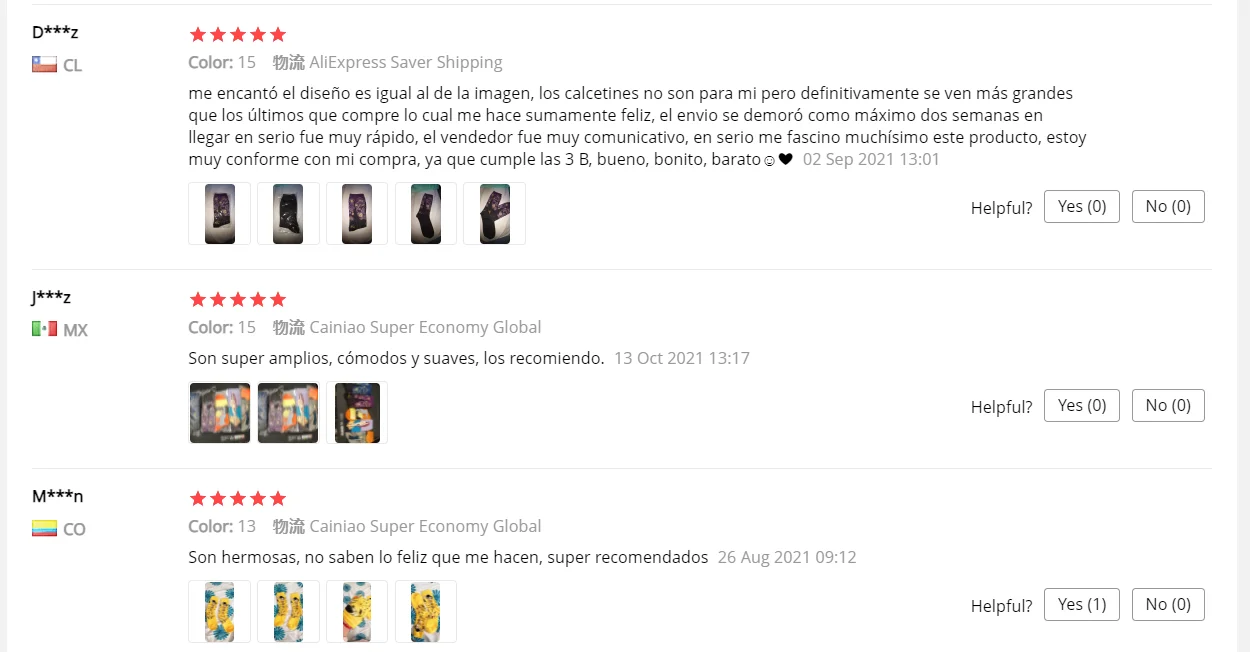View fourth photo in M***n review
The image size is (1250, 652).
(x=426, y=611)
